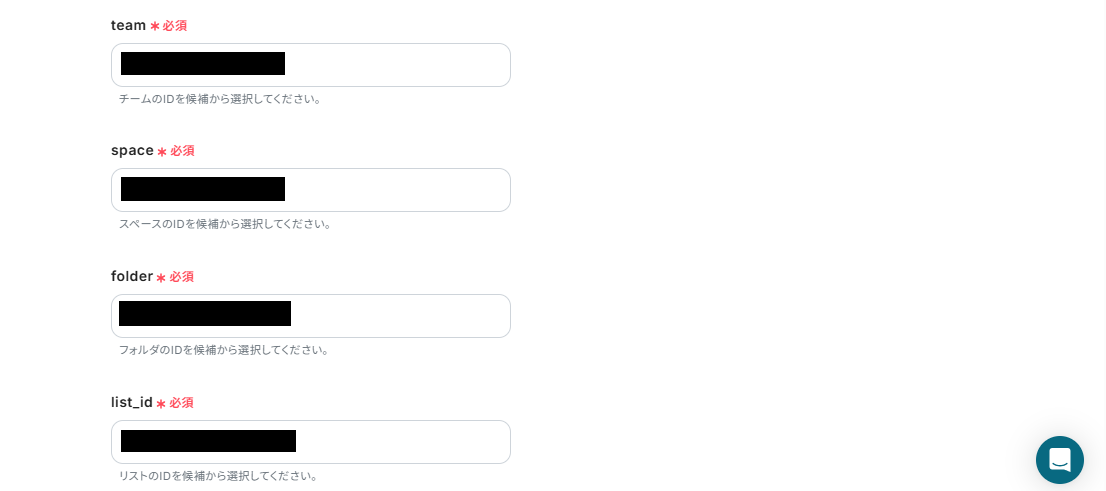Screen dimensions: 1106x491
Task: Select the "folder" field label
Action: (131, 276)
